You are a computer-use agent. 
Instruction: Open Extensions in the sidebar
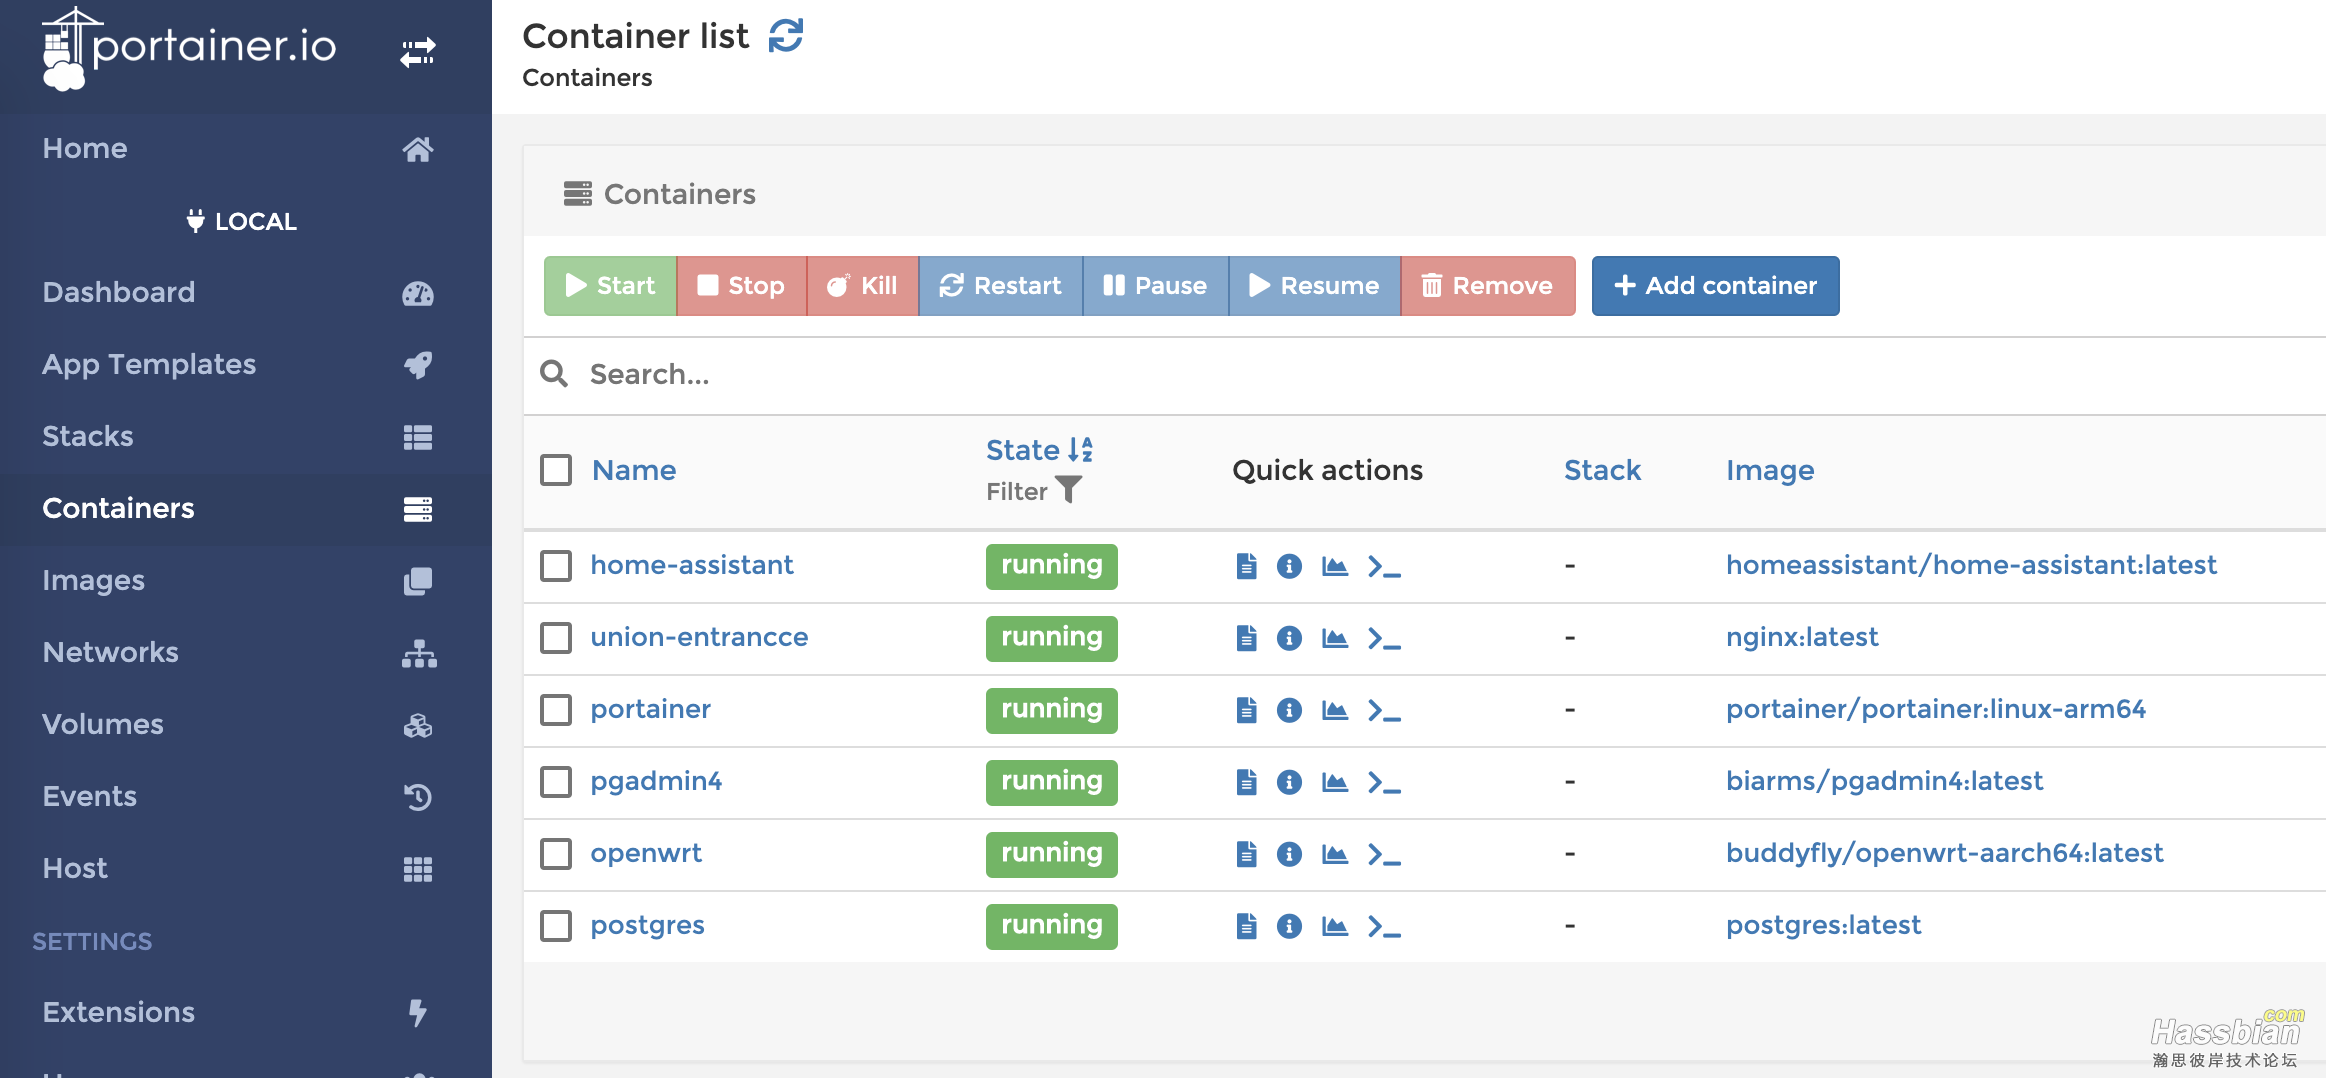pos(245,1012)
